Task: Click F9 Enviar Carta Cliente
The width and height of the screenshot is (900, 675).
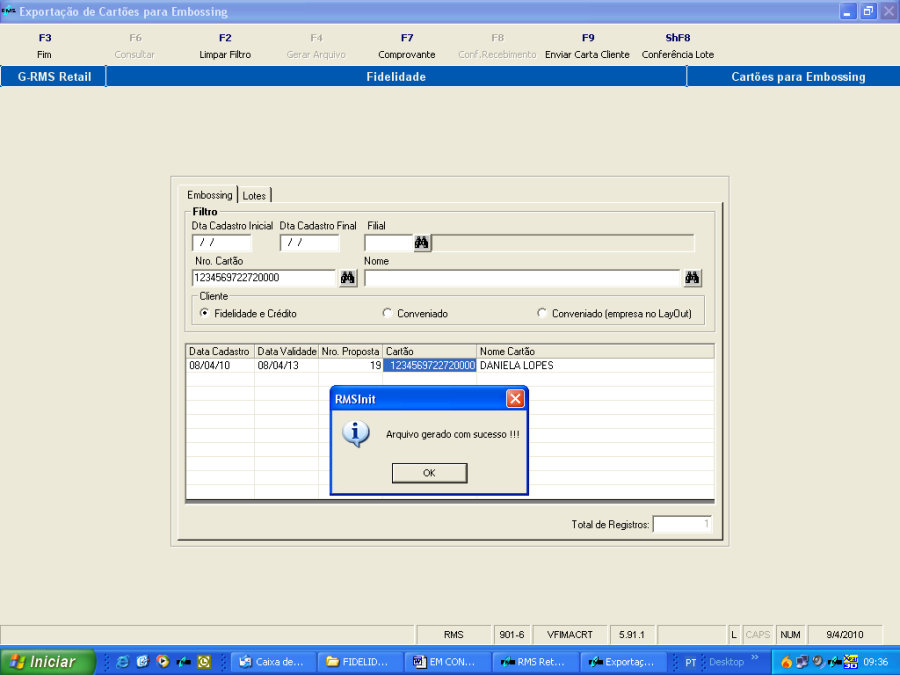Action: pyautogui.click(x=587, y=46)
